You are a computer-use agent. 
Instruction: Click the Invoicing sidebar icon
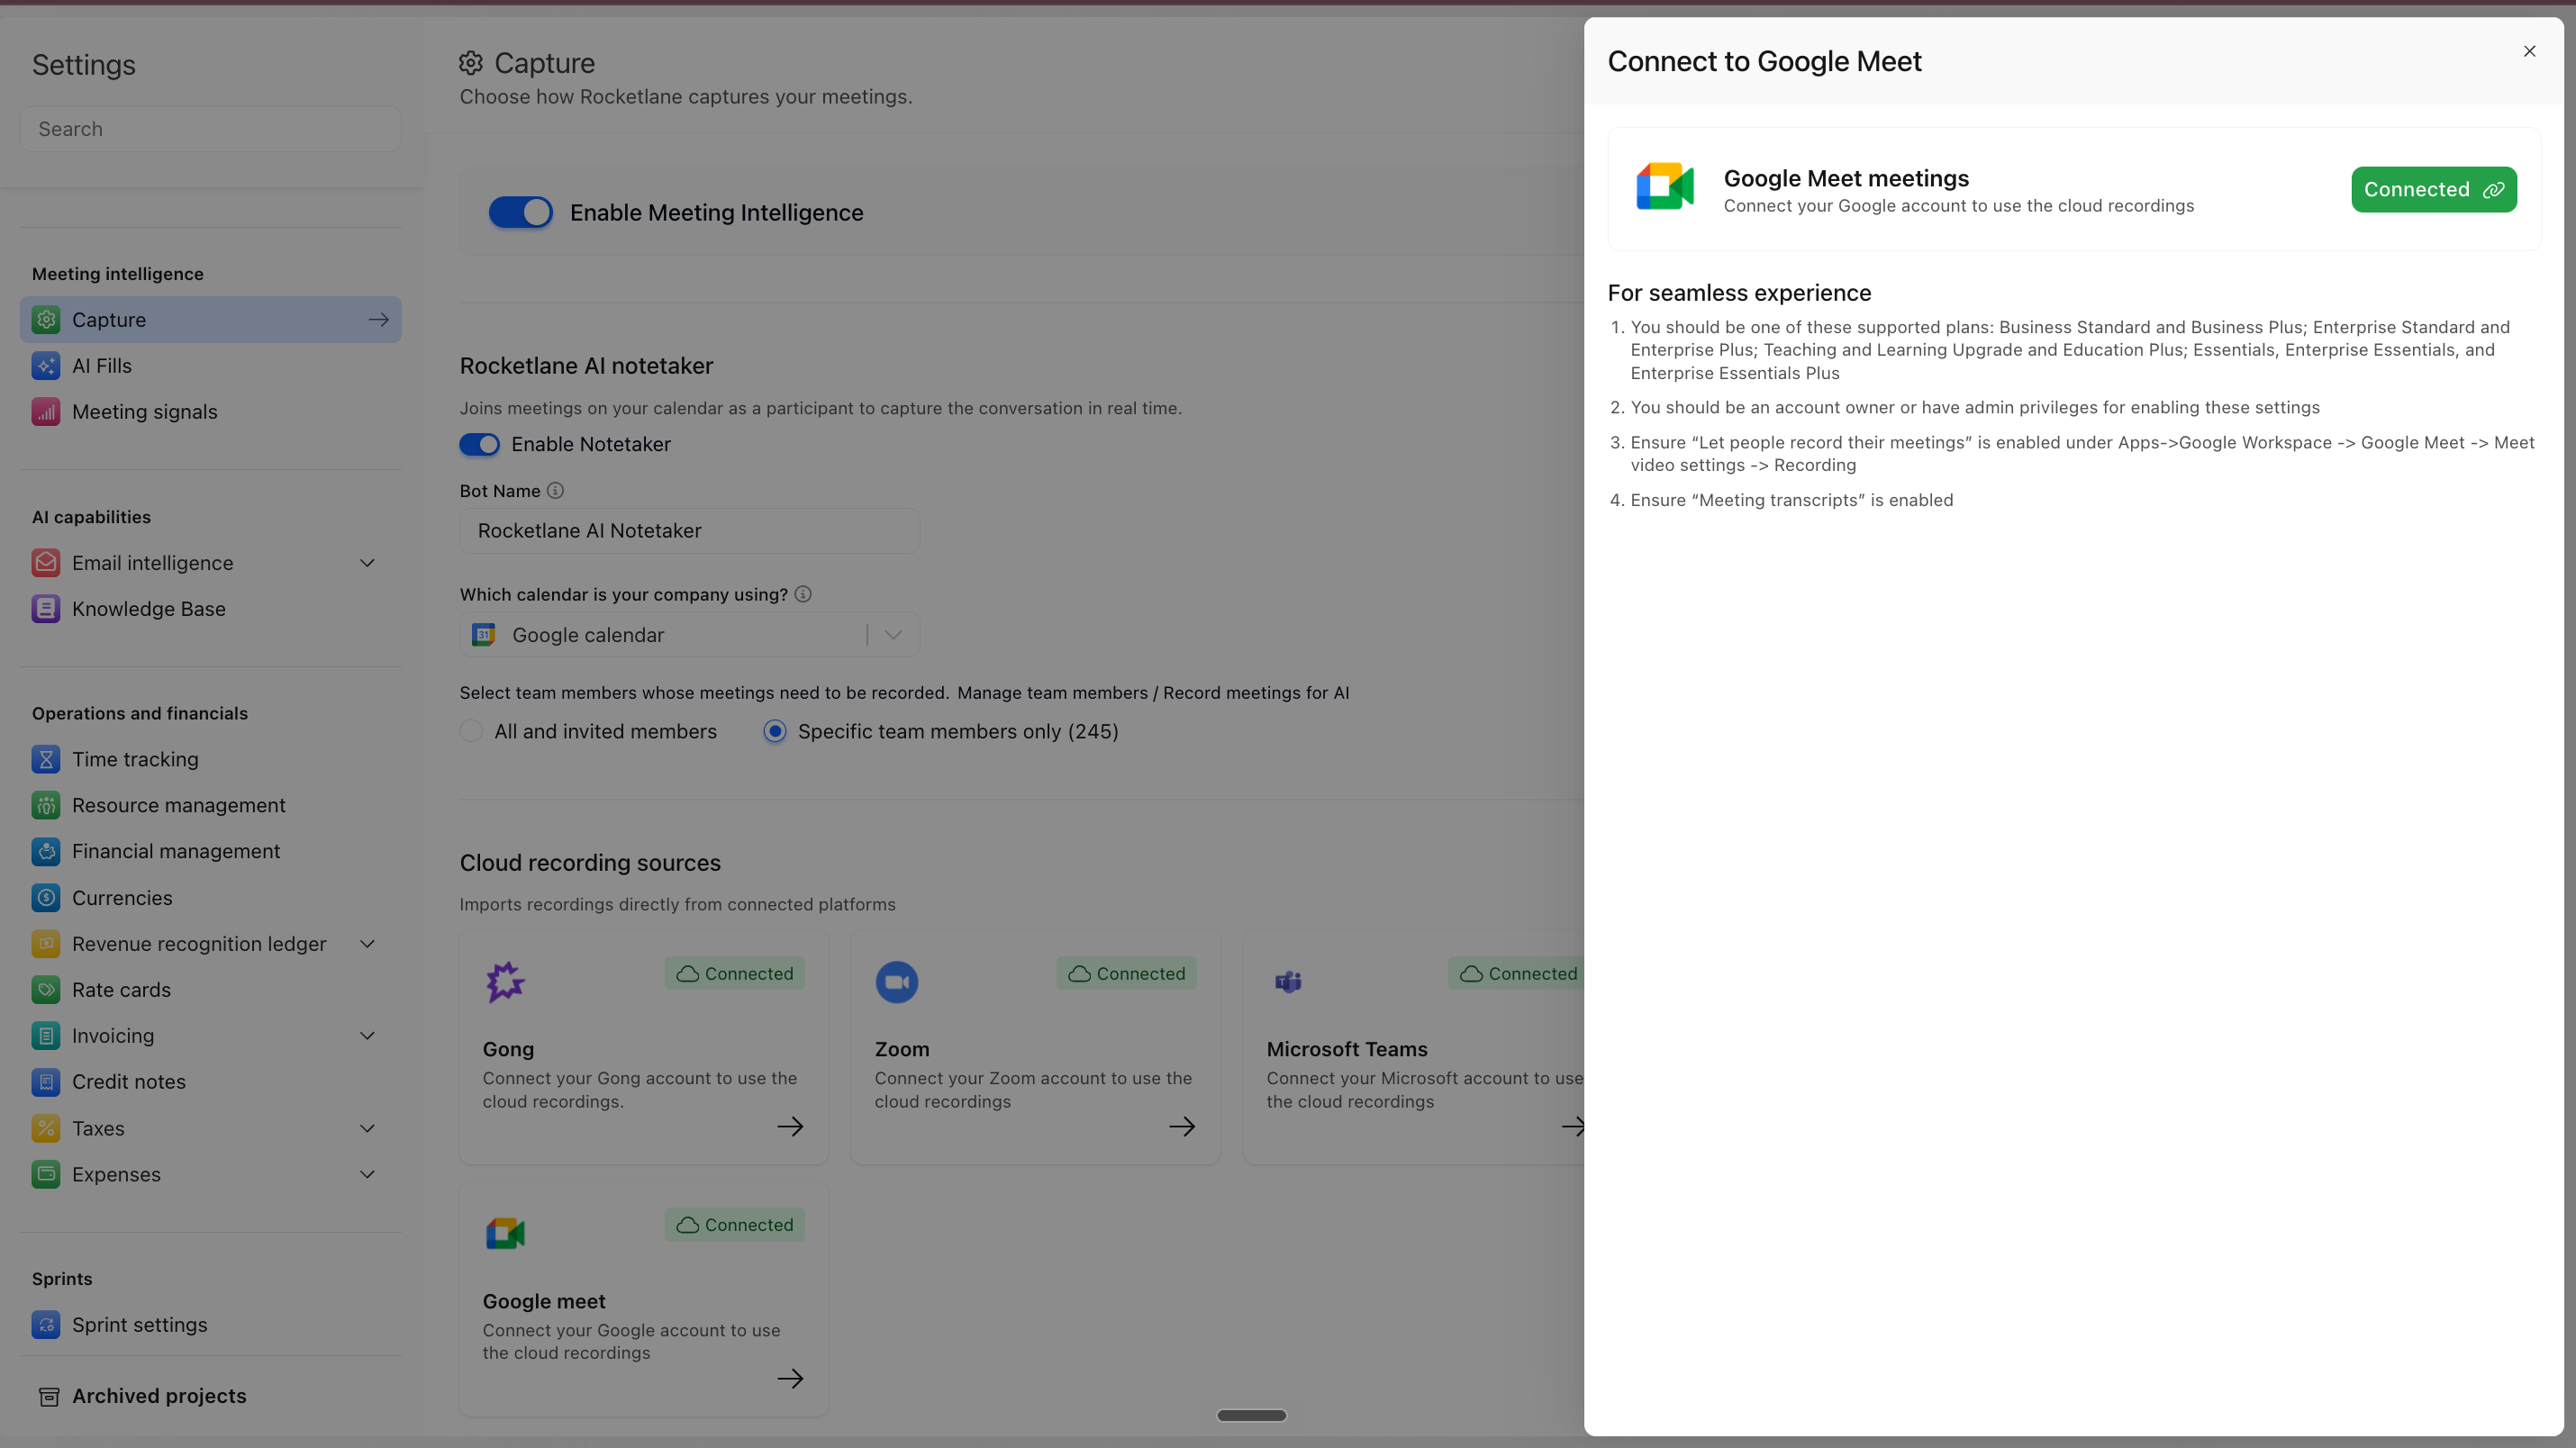point(46,1036)
